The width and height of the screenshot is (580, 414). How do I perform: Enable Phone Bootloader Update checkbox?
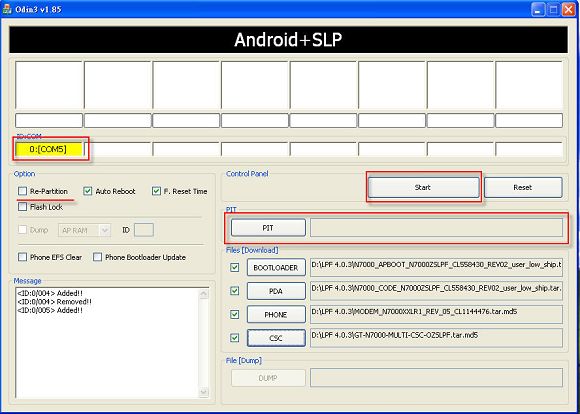click(x=97, y=257)
